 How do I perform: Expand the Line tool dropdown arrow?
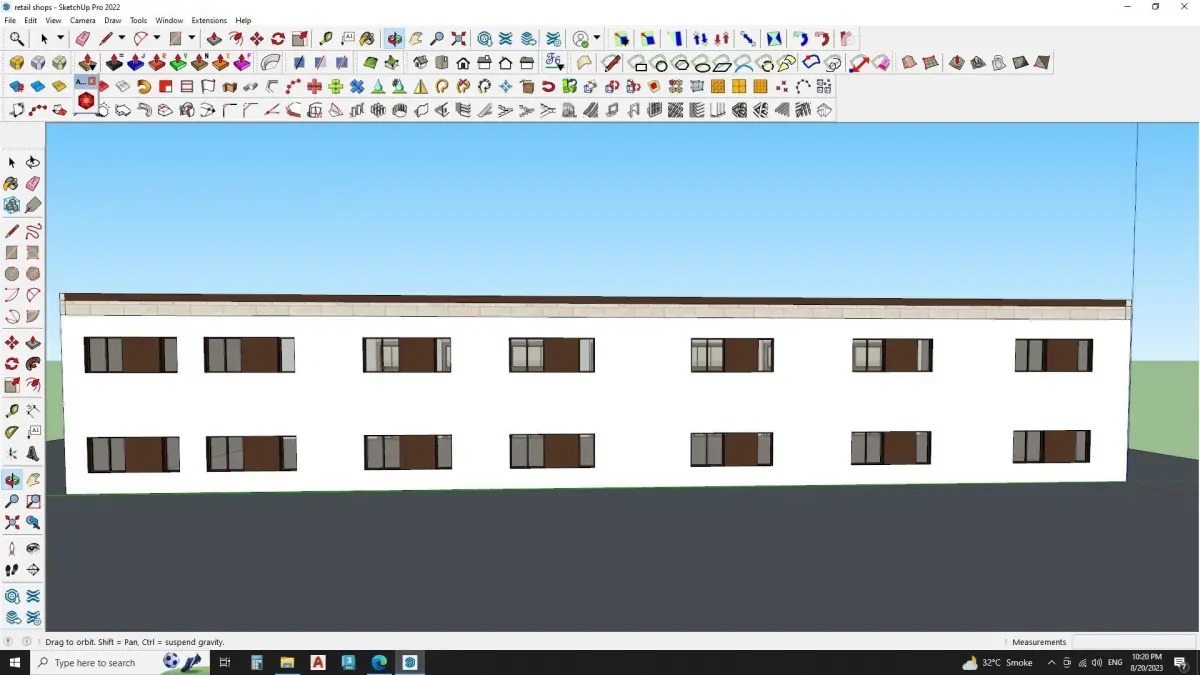tap(121, 38)
